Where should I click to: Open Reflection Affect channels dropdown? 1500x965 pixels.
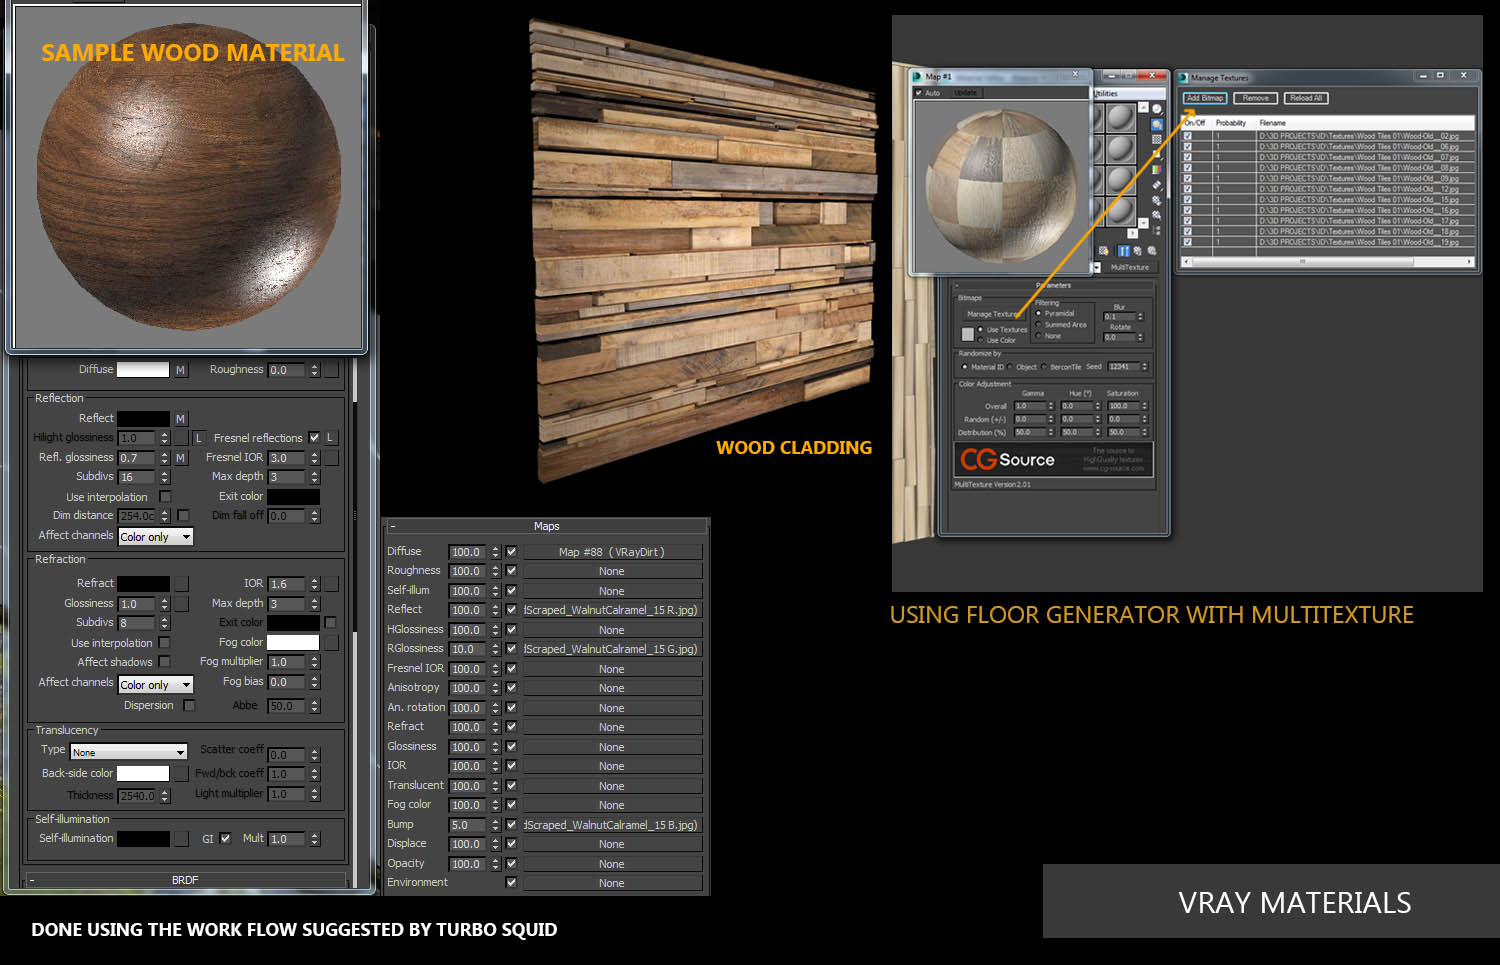155,537
